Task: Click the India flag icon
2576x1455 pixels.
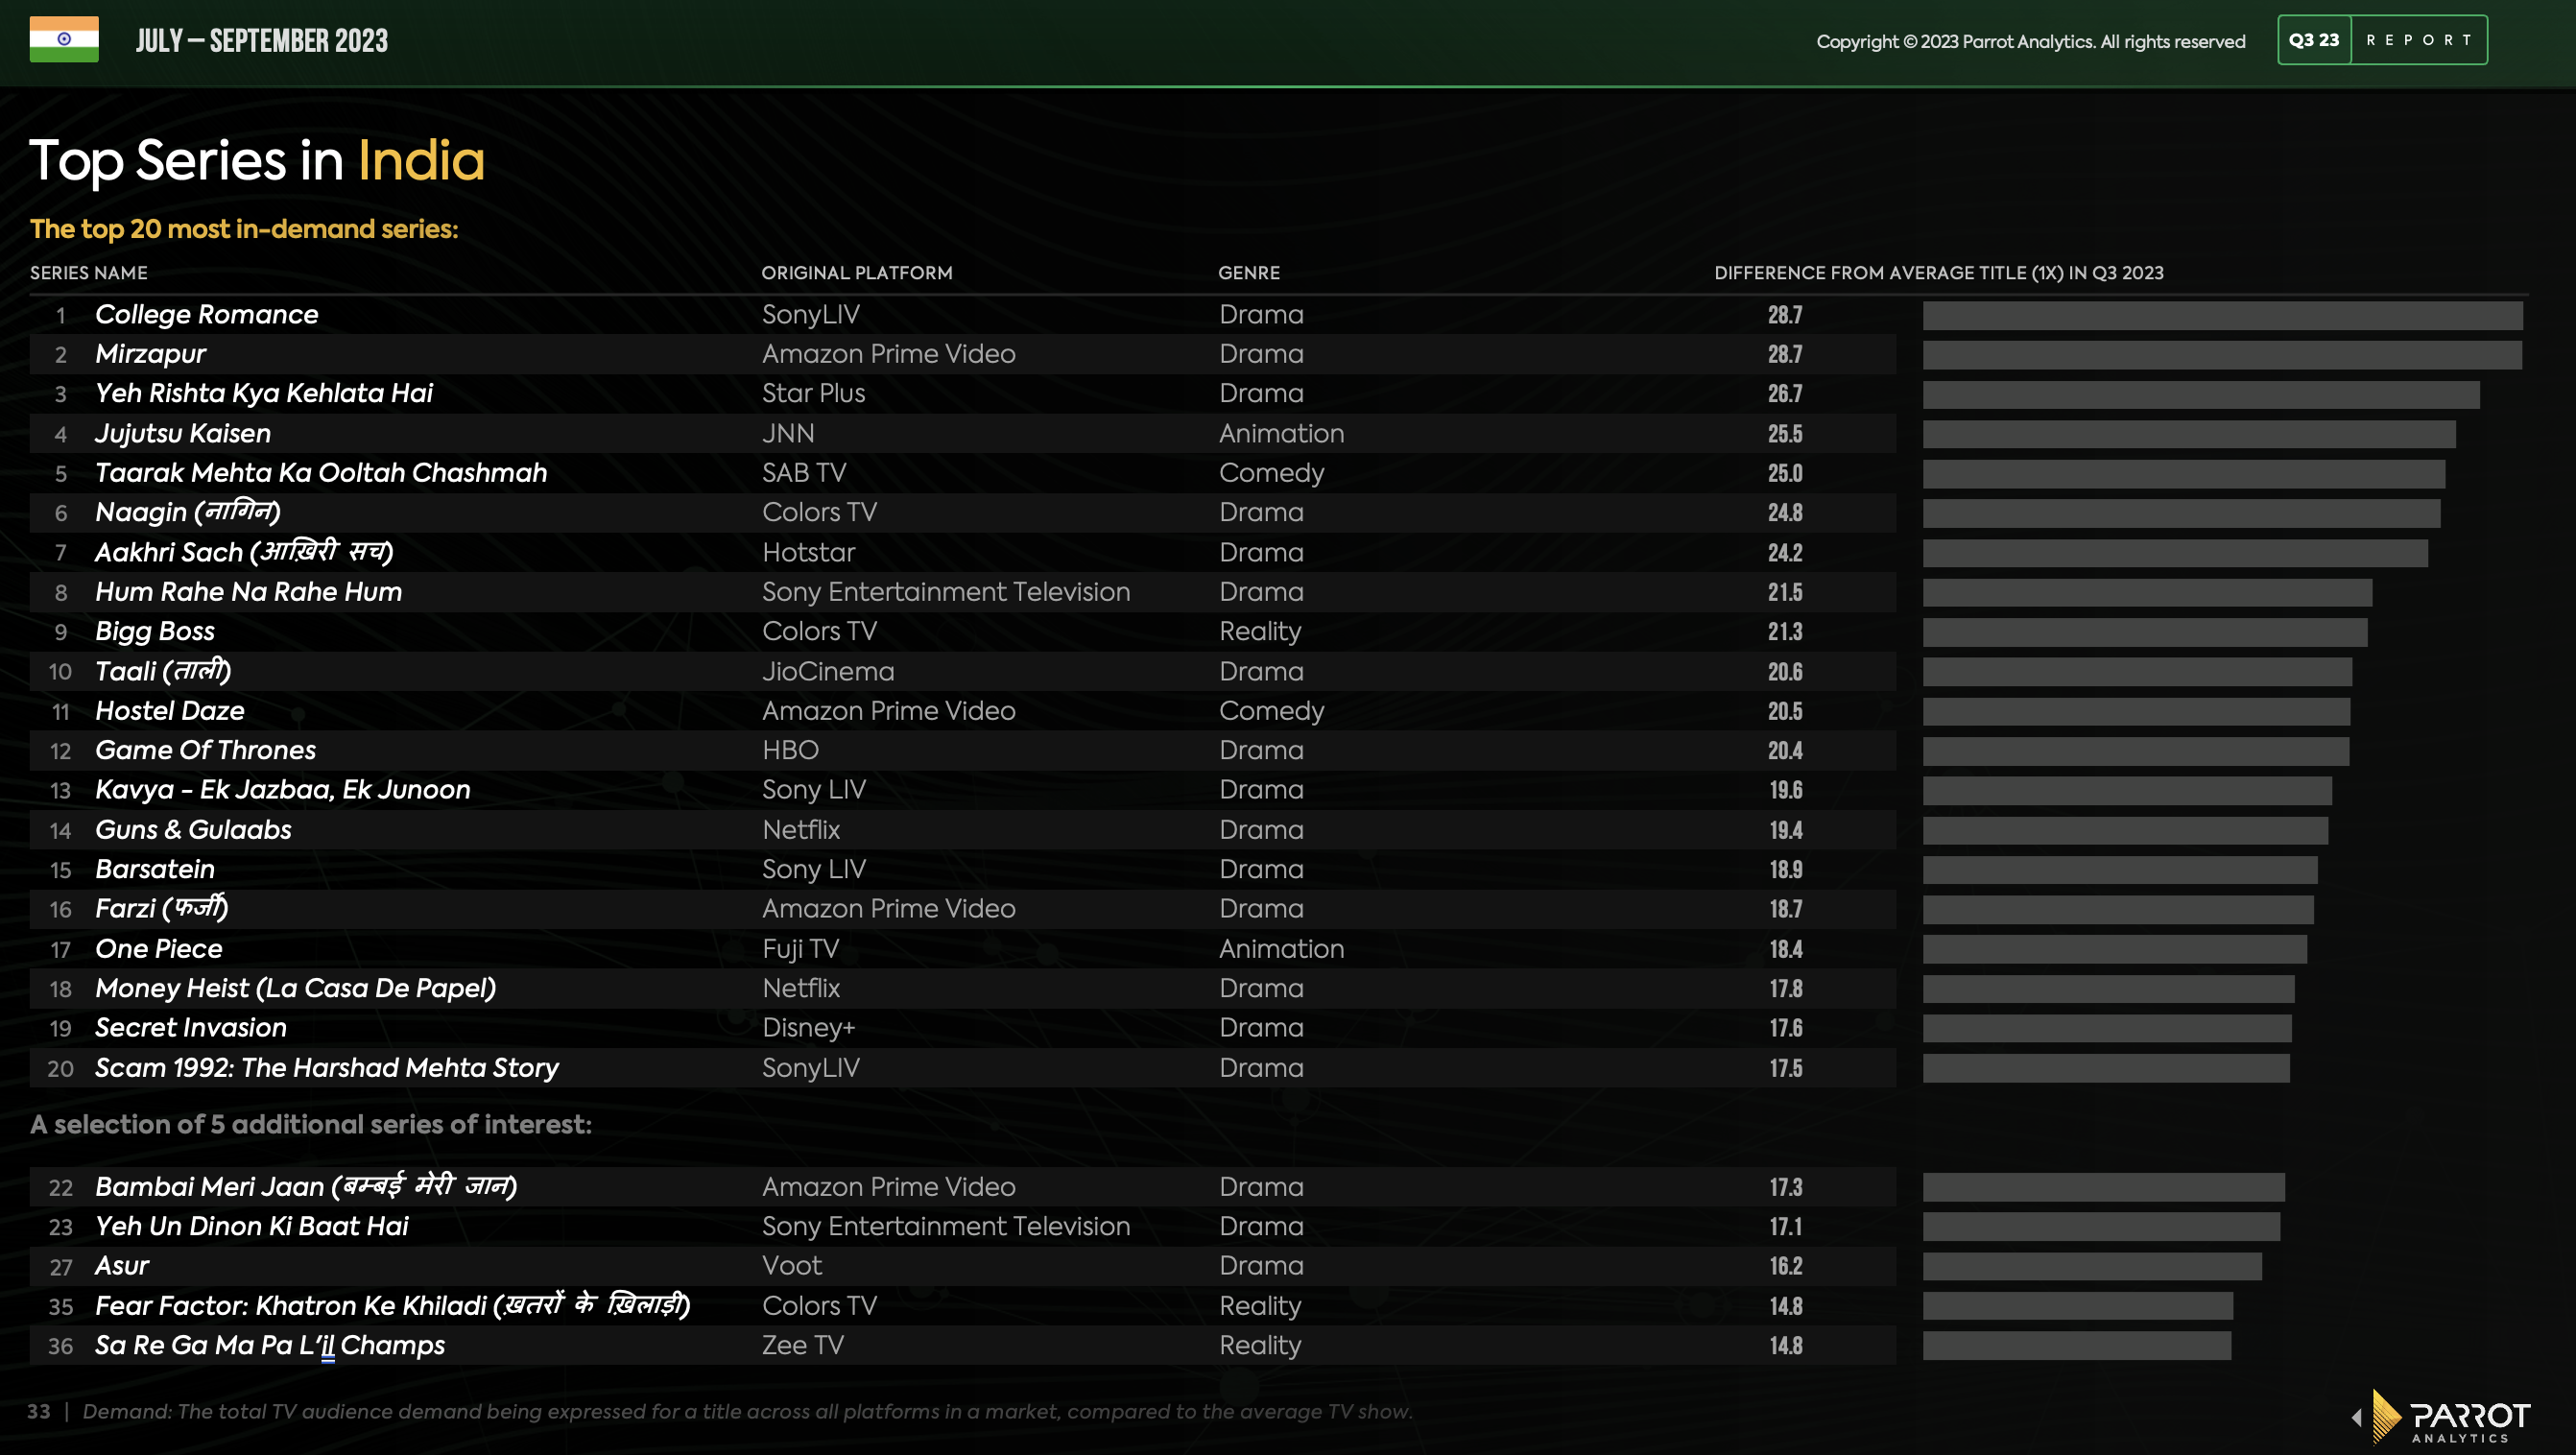Action: point(64,39)
